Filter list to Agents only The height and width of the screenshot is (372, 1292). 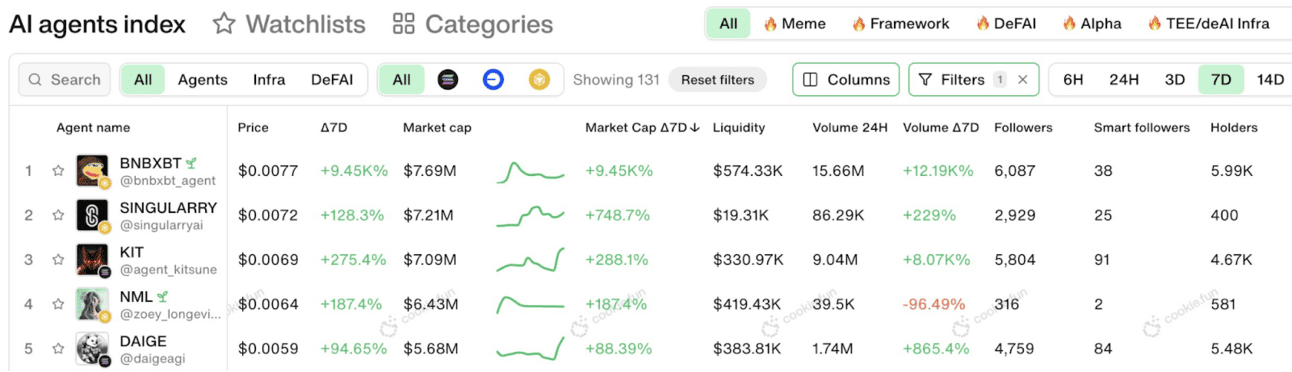202,80
